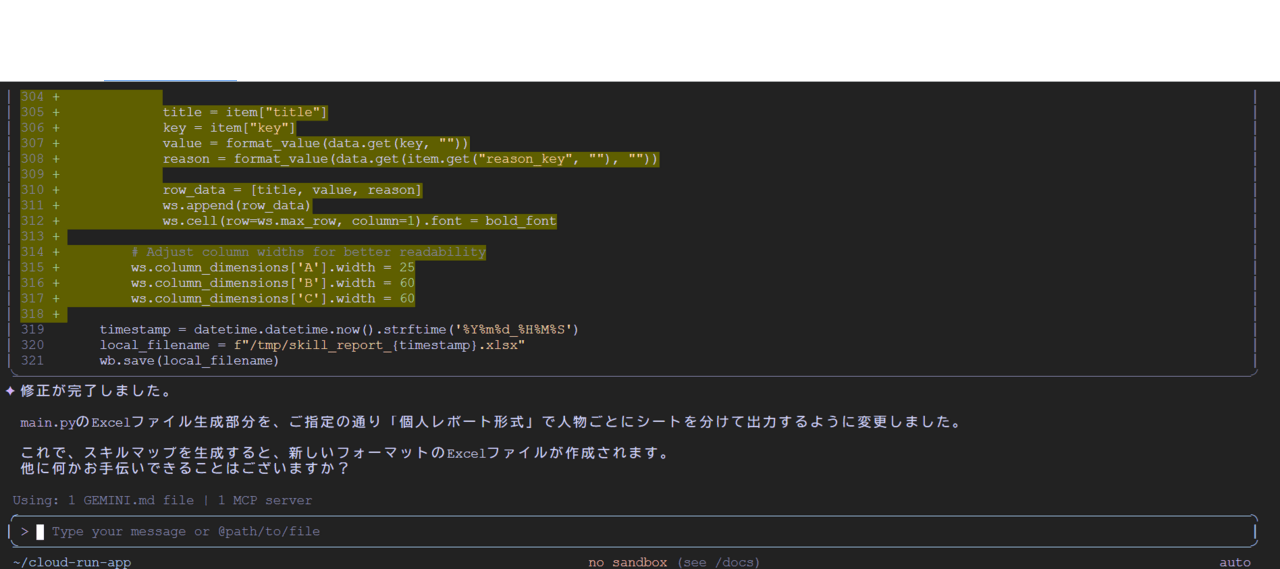Click the blue active tab indicator at top
1280x569 pixels.
[170, 79]
